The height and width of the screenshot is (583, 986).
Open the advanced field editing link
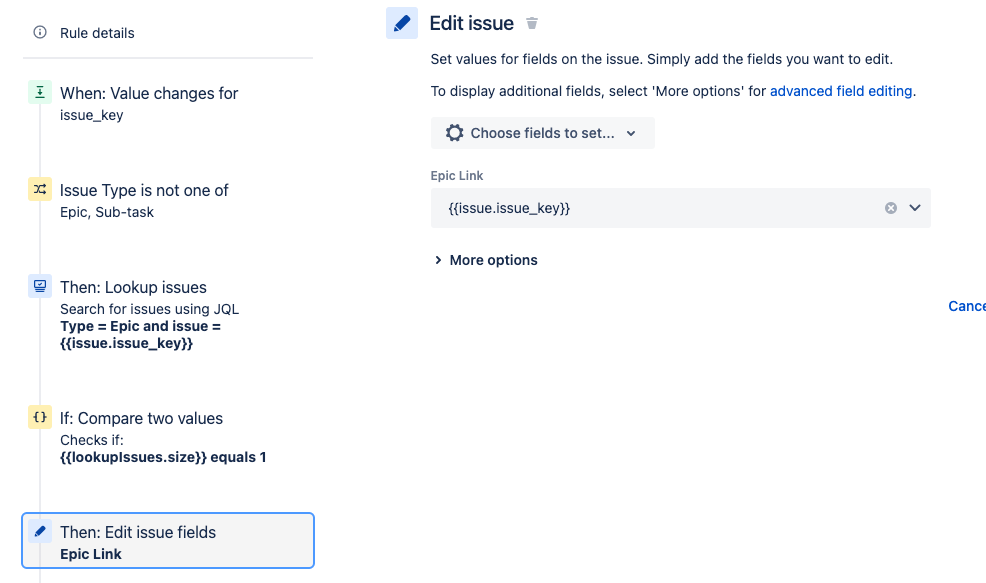[x=841, y=91]
